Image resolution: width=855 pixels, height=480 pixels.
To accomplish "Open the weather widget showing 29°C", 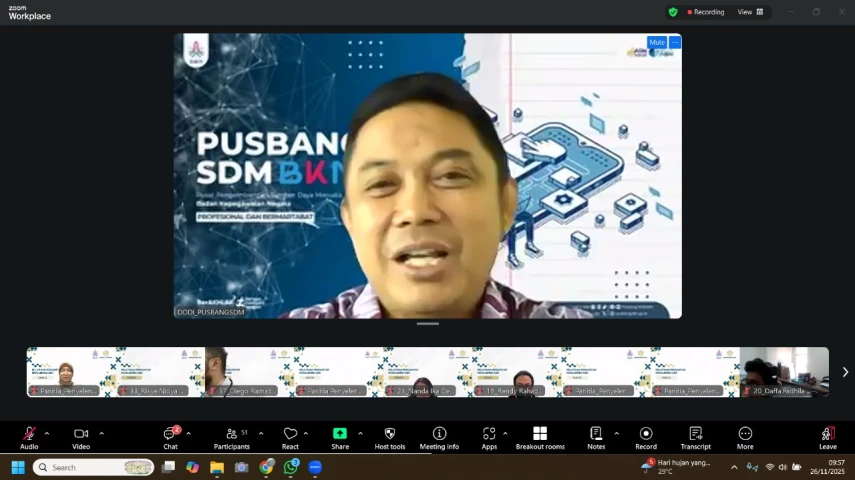I will pyautogui.click(x=676, y=467).
